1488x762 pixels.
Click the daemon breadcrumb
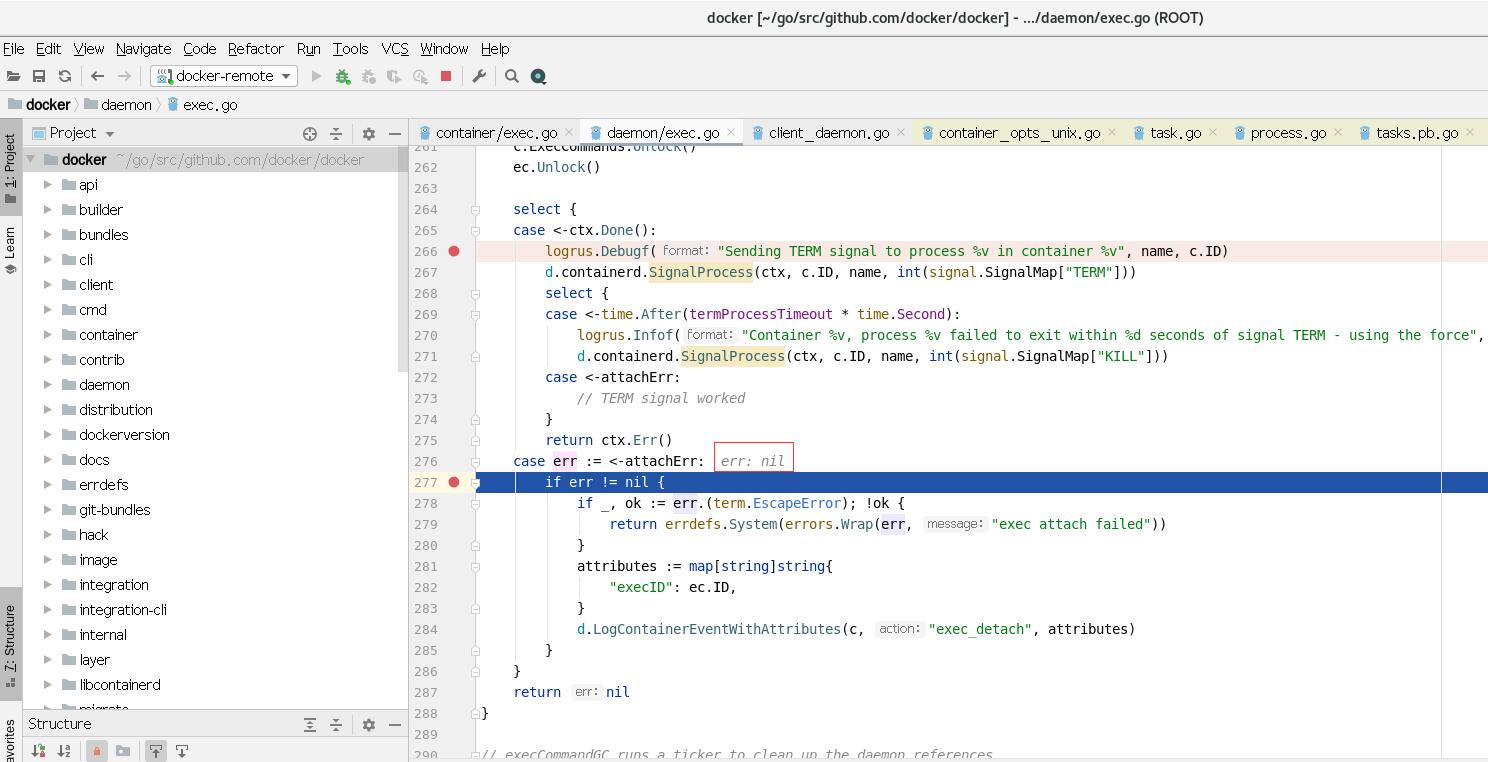pos(118,104)
